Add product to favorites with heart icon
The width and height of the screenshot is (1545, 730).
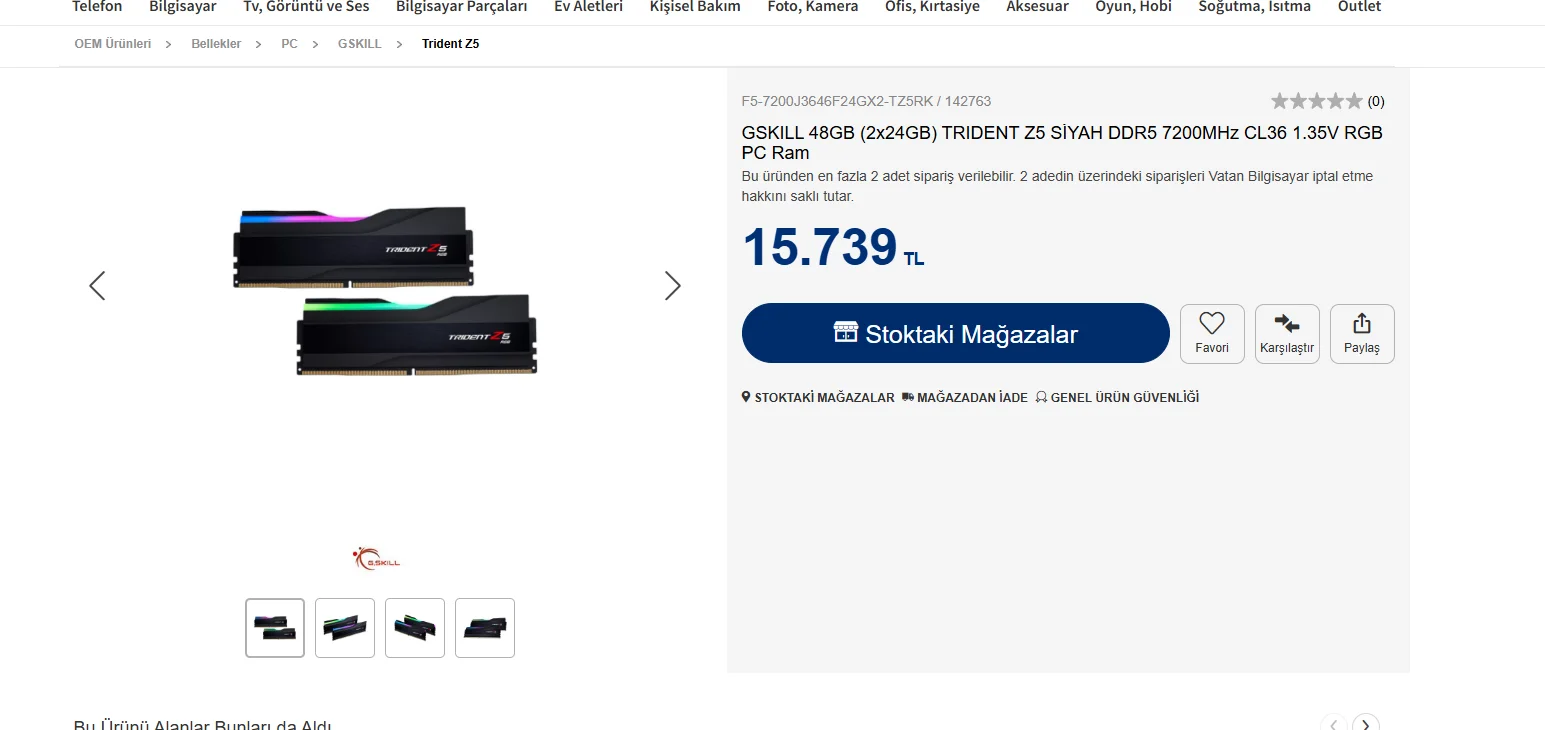tap(1212, 333)
